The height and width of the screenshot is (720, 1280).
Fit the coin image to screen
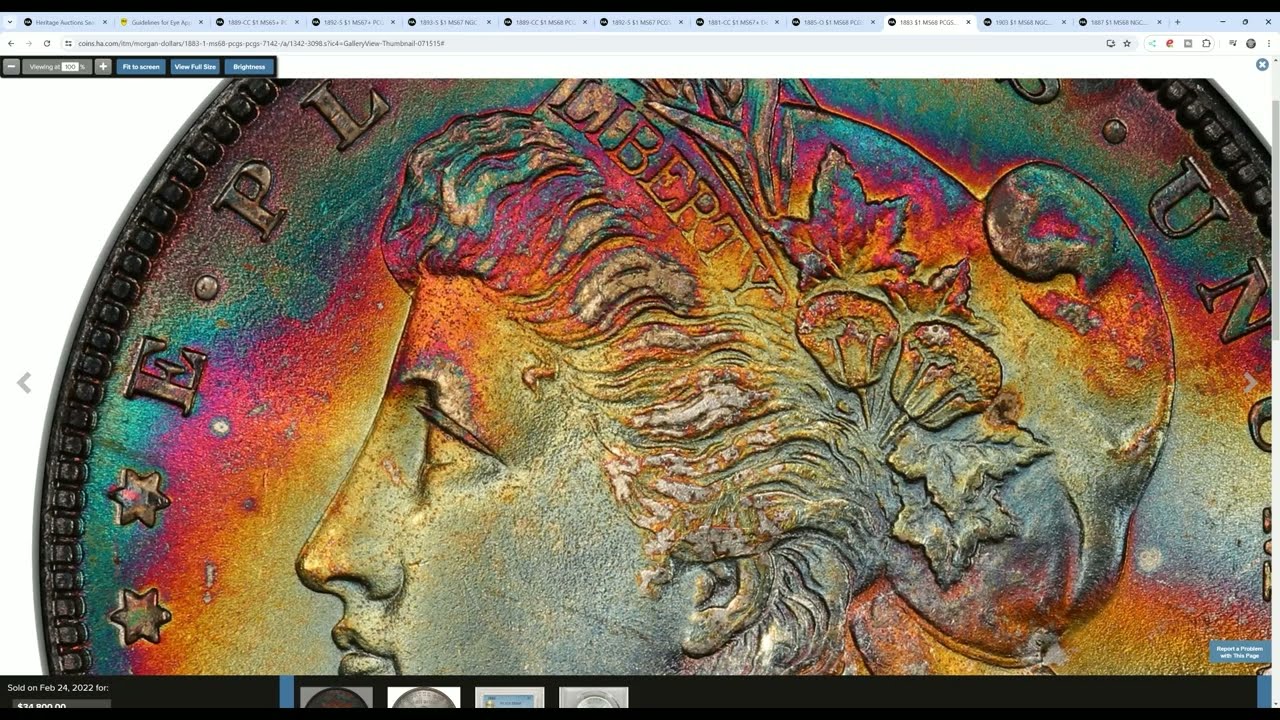tap(141, 67)
